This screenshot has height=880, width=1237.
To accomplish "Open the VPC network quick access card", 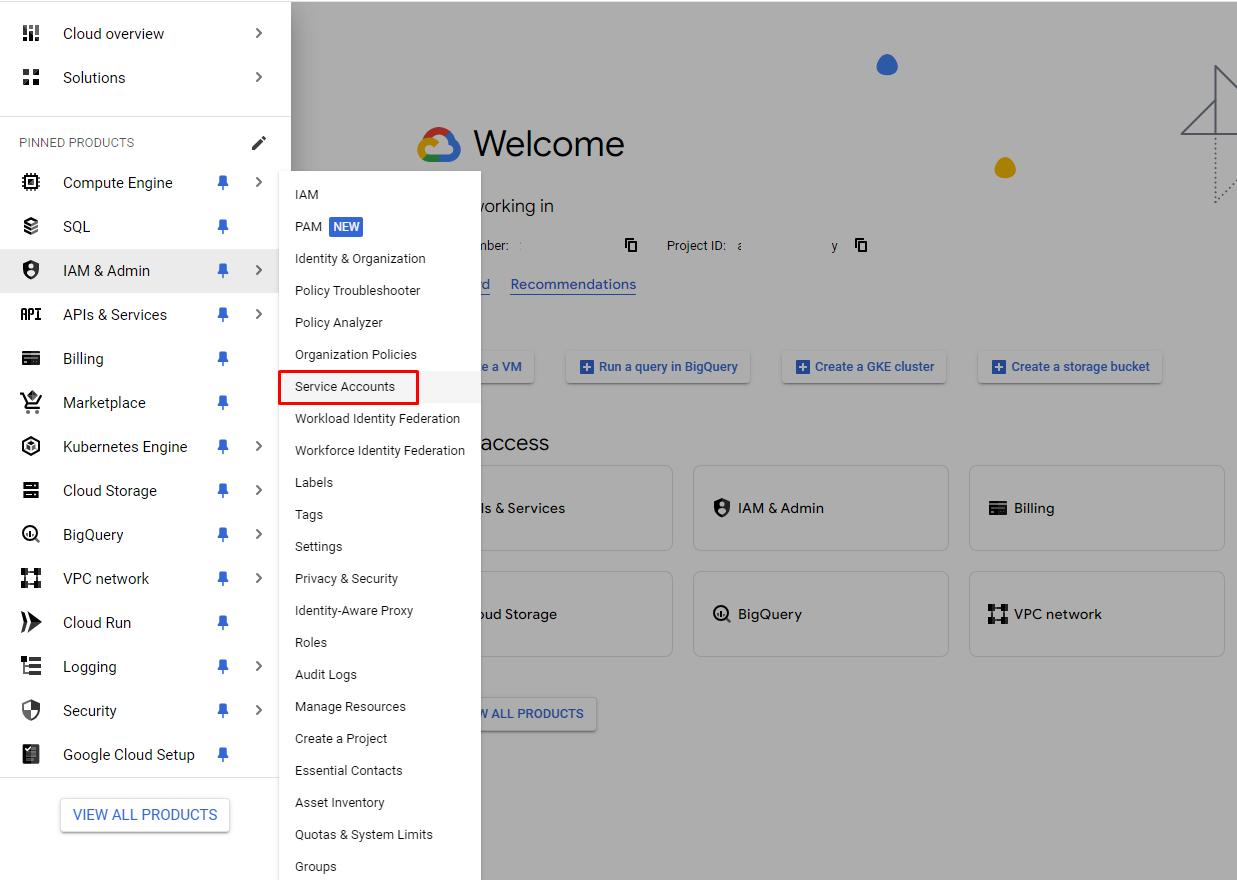I will point(1097,614).
